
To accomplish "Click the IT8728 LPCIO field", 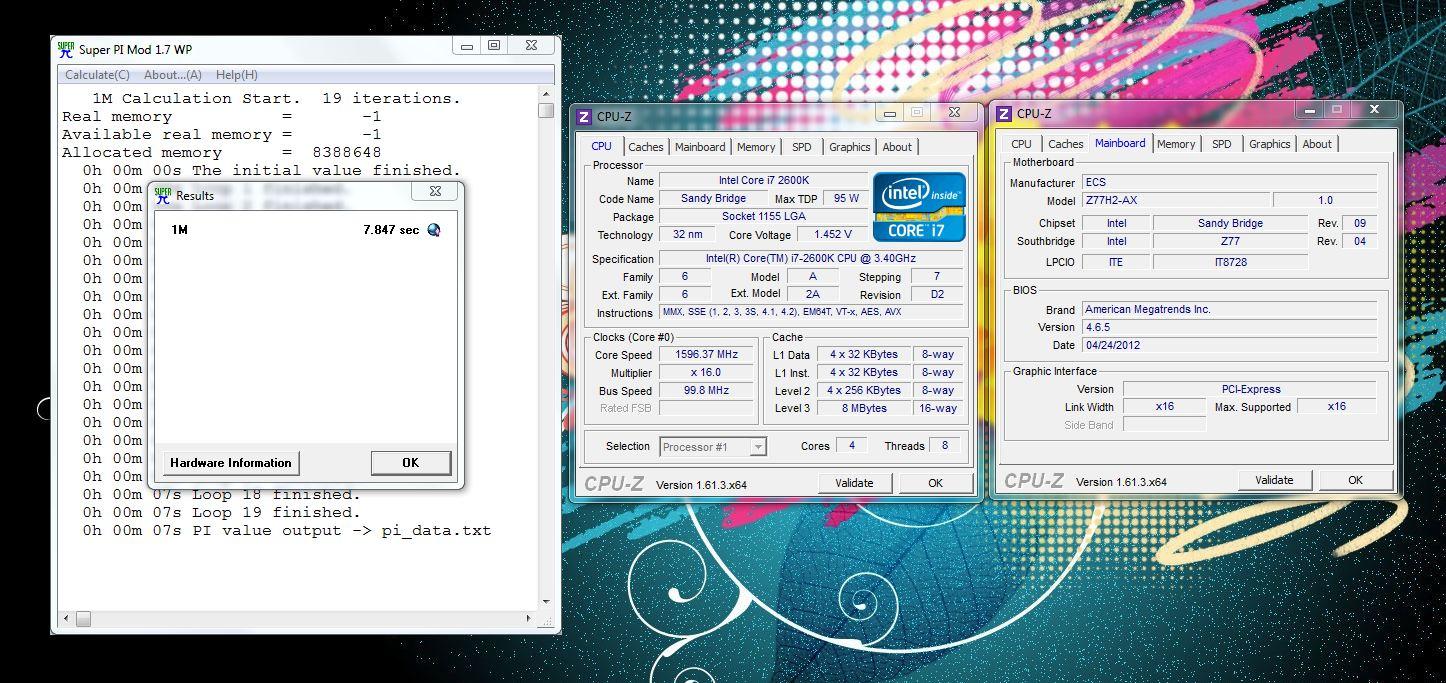I will pos(1230,263).
